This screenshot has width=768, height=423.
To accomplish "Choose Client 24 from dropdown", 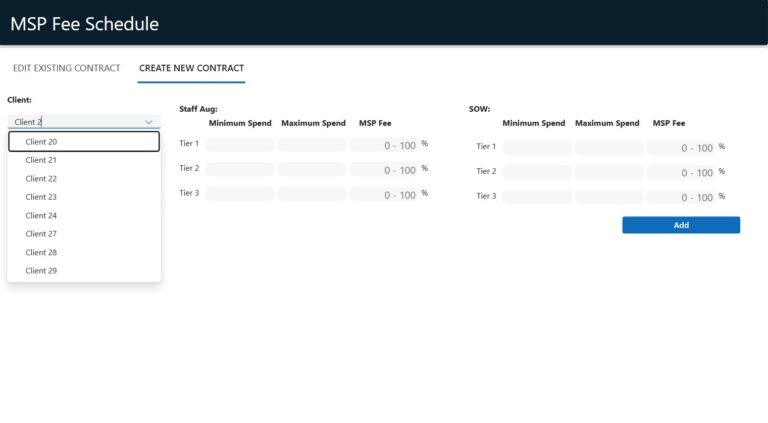I will click(x=84, y=216).
